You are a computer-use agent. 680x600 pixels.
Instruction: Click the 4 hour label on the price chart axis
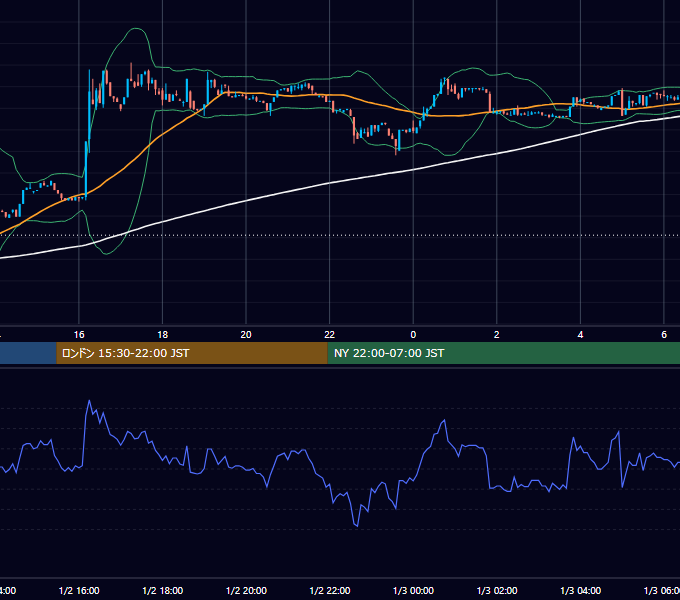coord(580,335)
